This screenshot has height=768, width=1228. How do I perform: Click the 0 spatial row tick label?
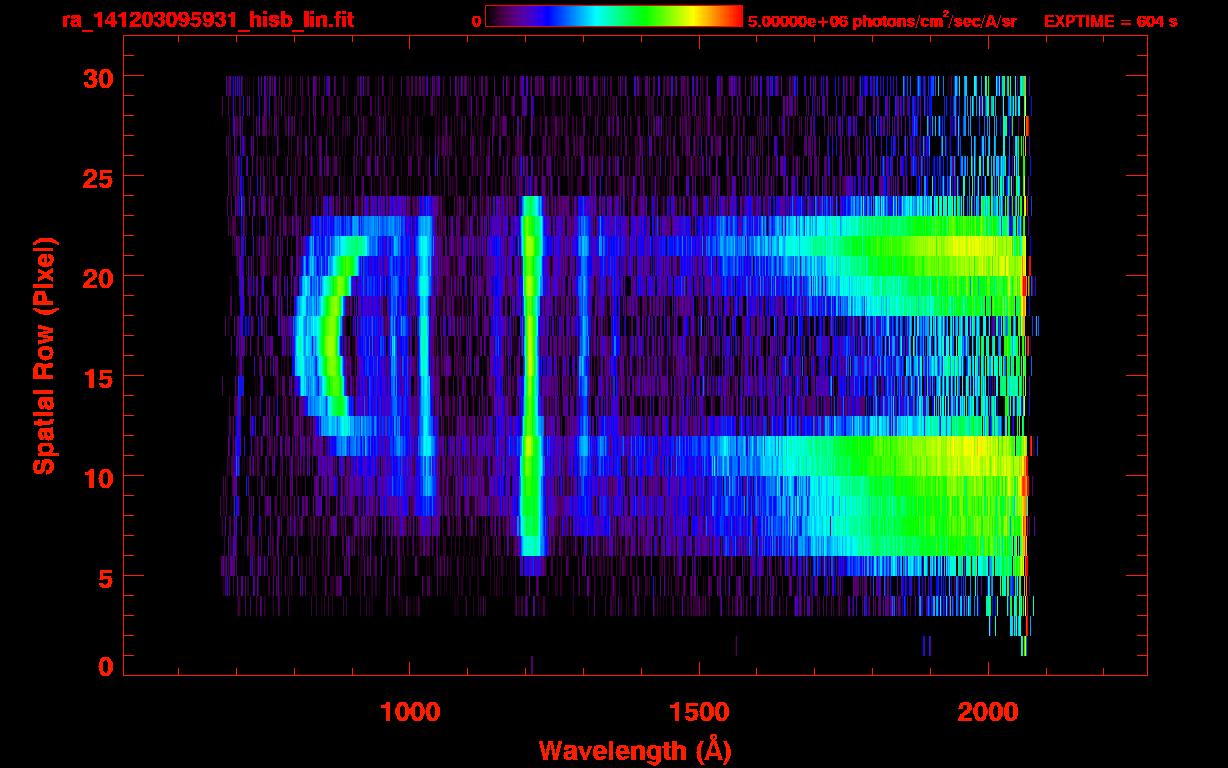pyautogui.click(x=106, y=667)
